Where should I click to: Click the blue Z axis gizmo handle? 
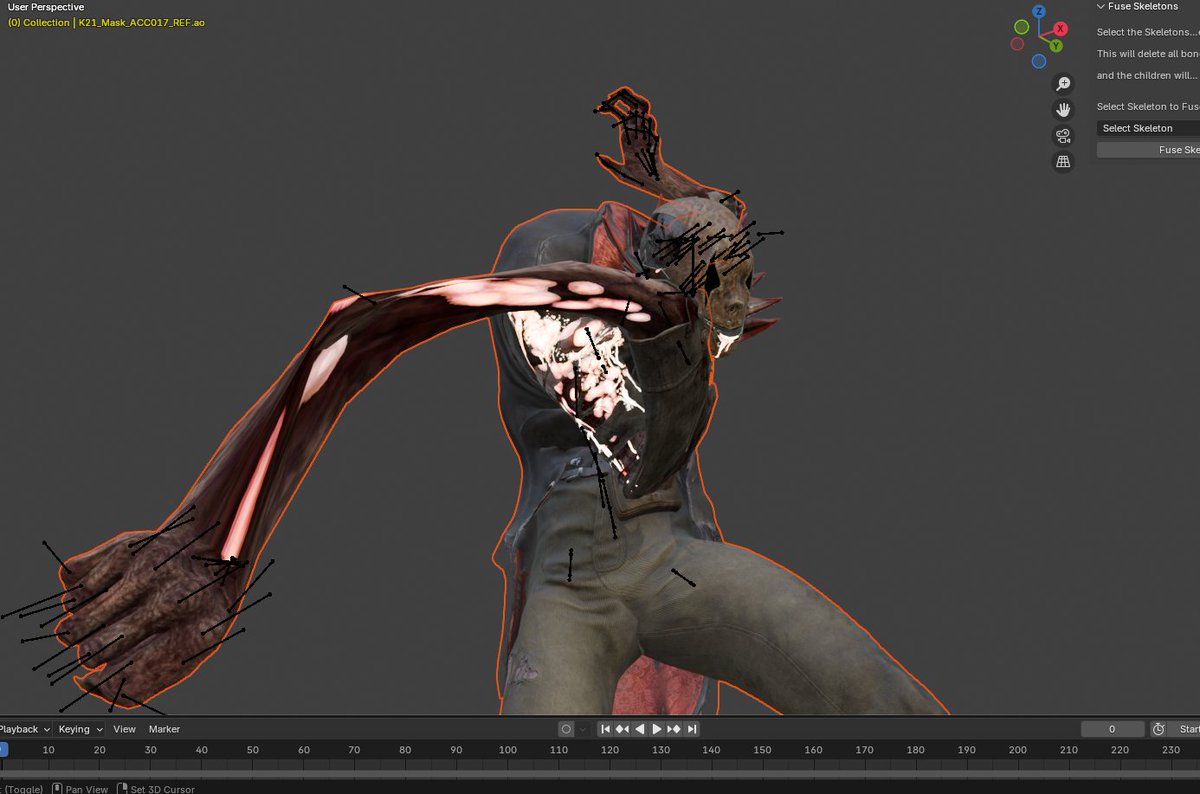tap(1040, 12)
